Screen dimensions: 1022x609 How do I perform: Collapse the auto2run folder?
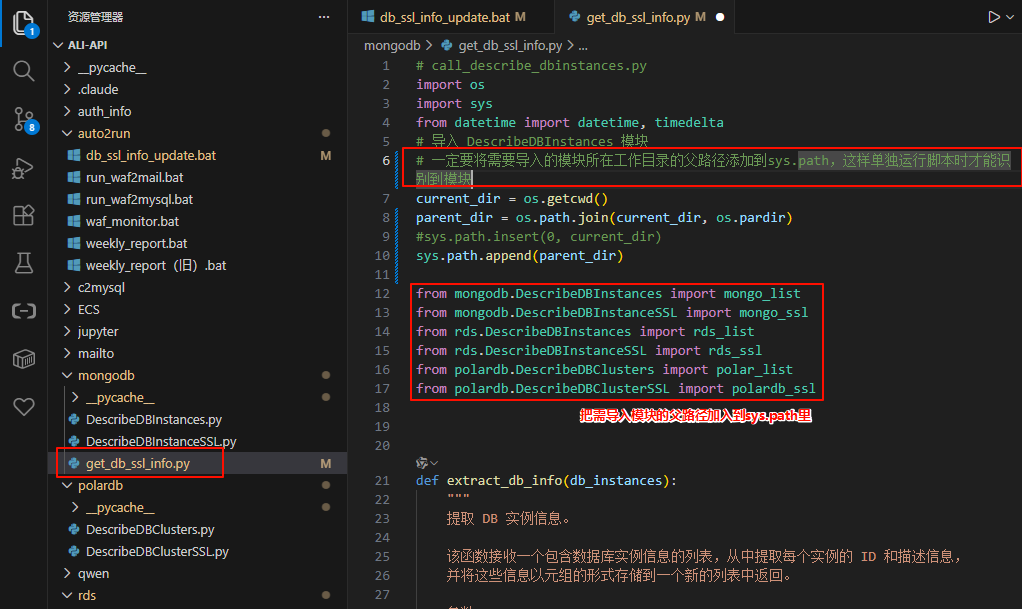tap(104, 133)
